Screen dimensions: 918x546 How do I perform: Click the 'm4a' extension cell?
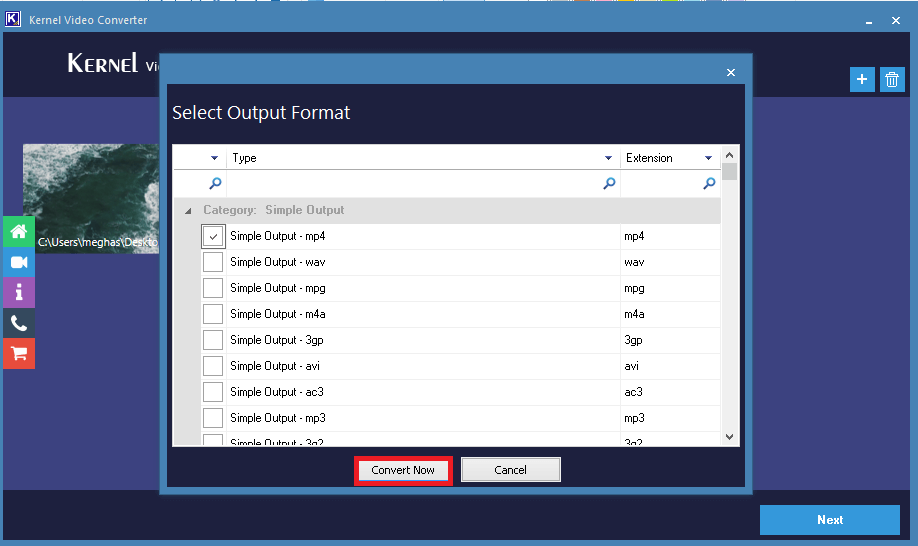(x=670, y=314)
